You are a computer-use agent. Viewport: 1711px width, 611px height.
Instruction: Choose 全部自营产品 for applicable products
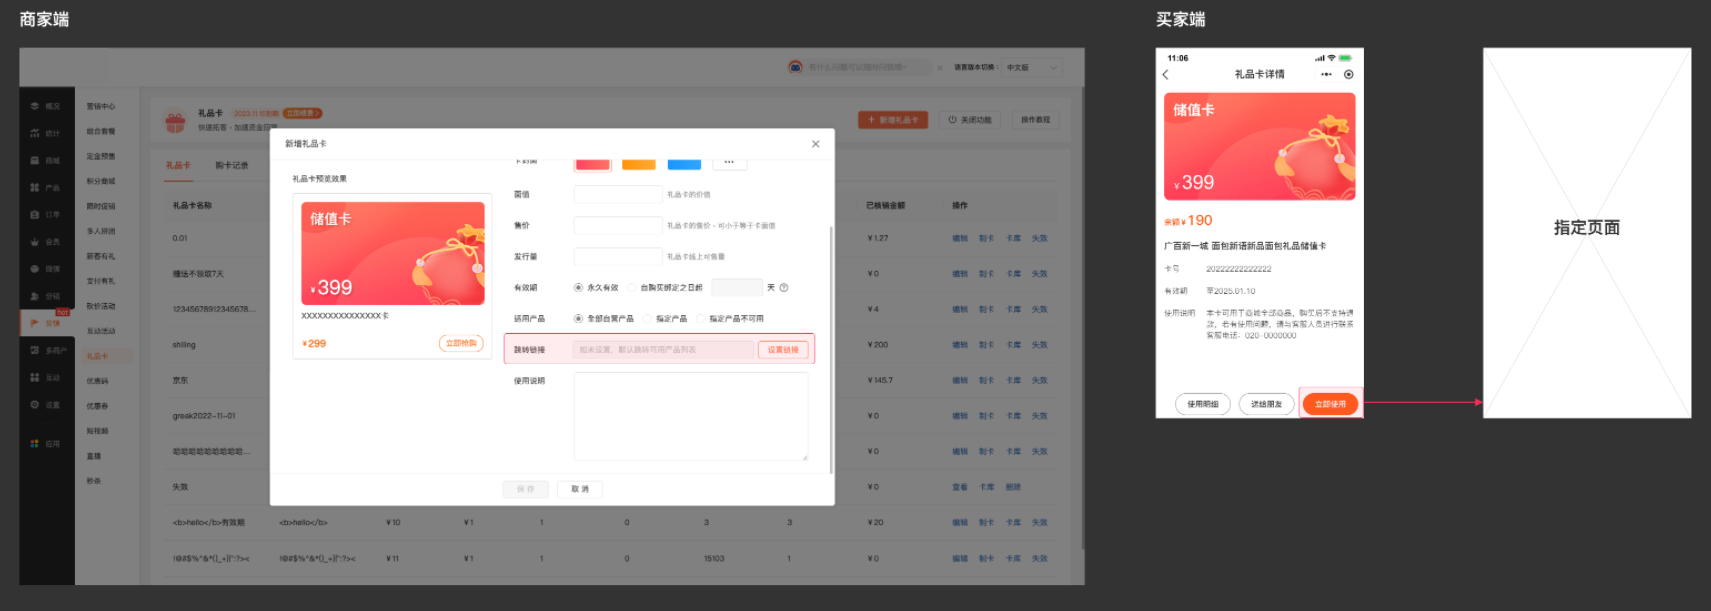pyautogui.click(x=604, y=319)
